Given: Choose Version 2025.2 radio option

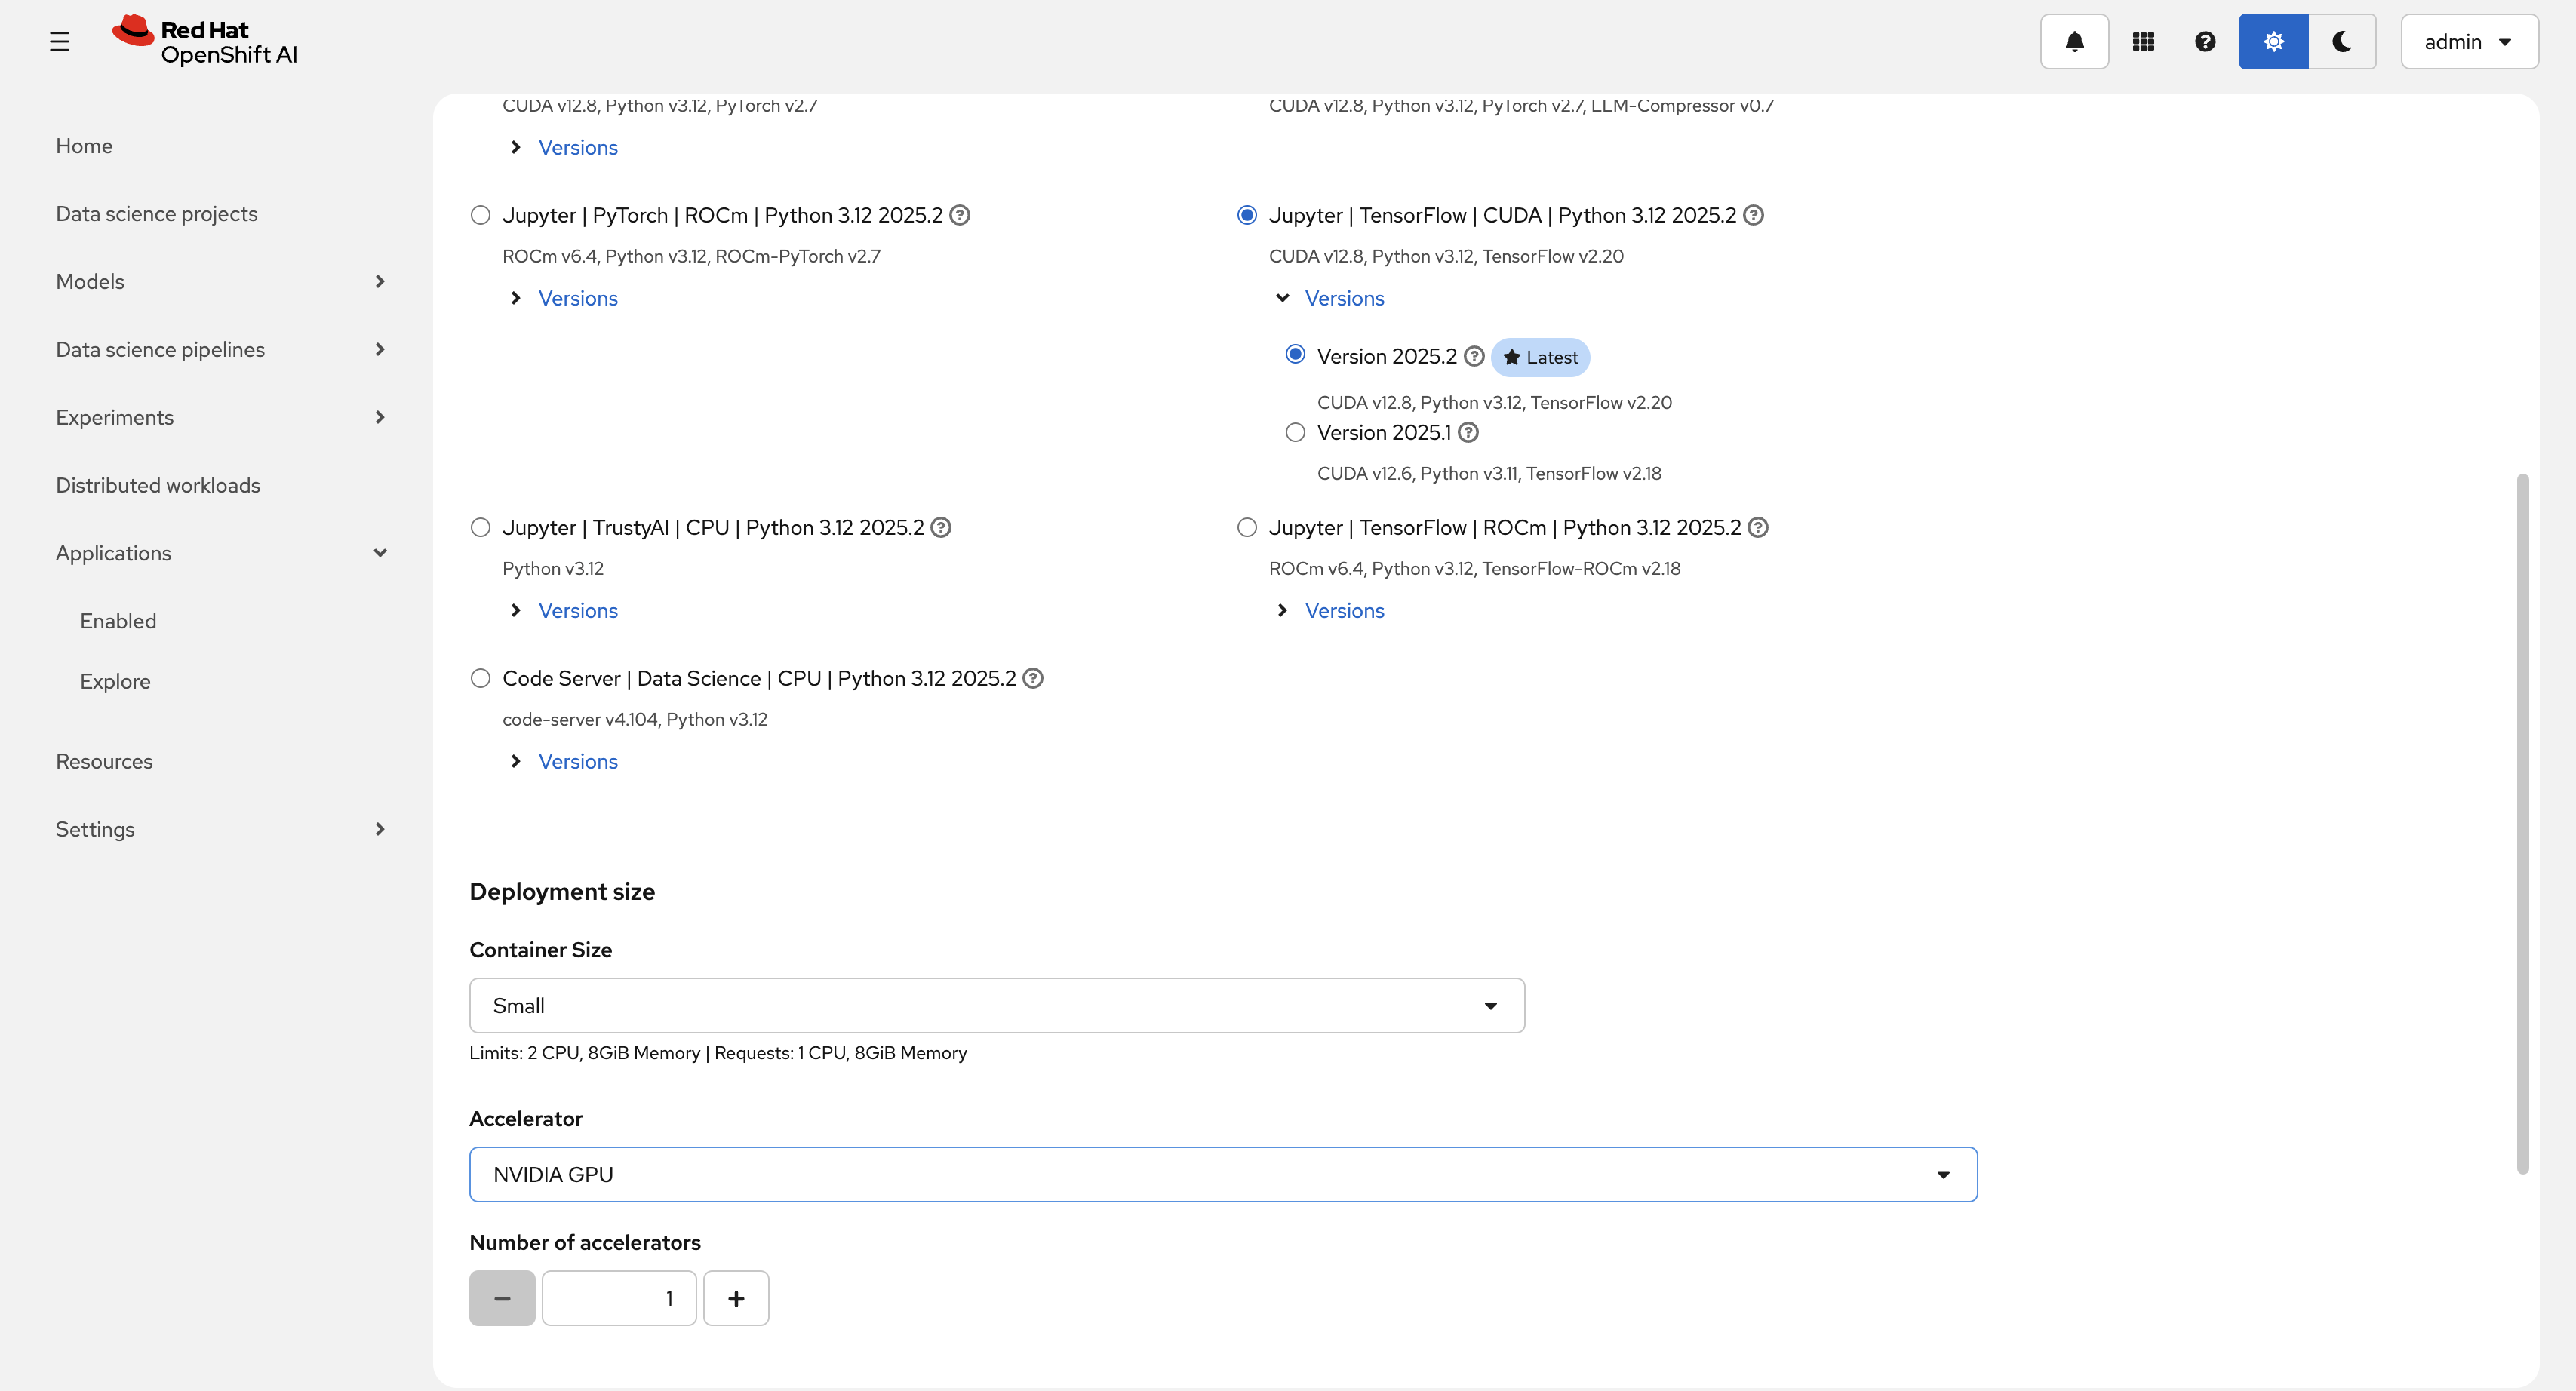Looking at the screenshot, I should pyautogui.click(x=1295, y=355).
